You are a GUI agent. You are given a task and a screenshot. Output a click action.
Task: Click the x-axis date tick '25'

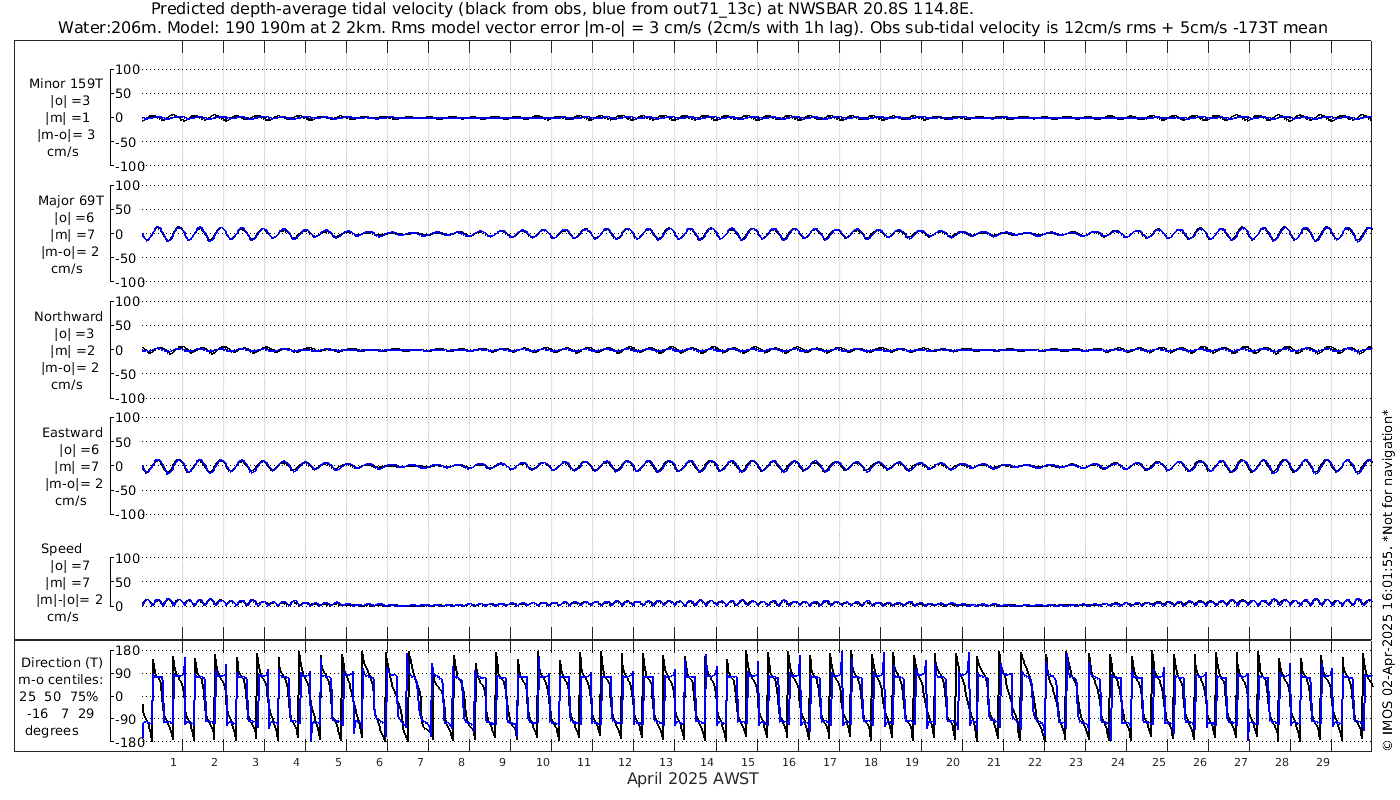(1158, 762)
